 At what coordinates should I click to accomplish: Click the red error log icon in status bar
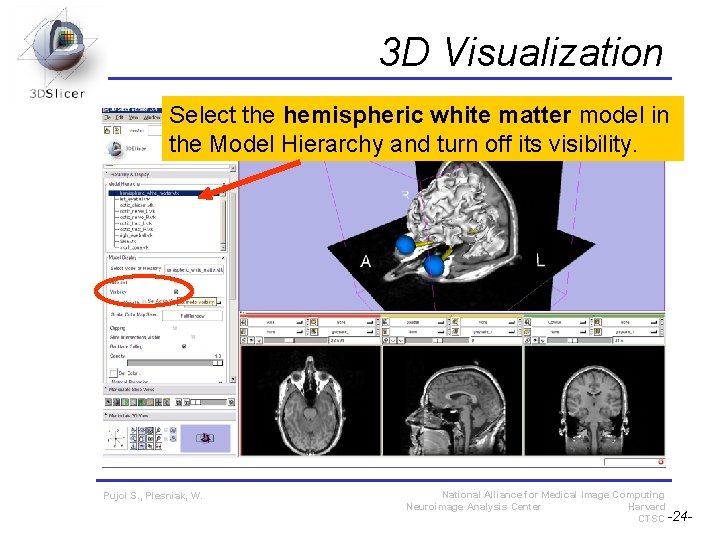point(661,461)
